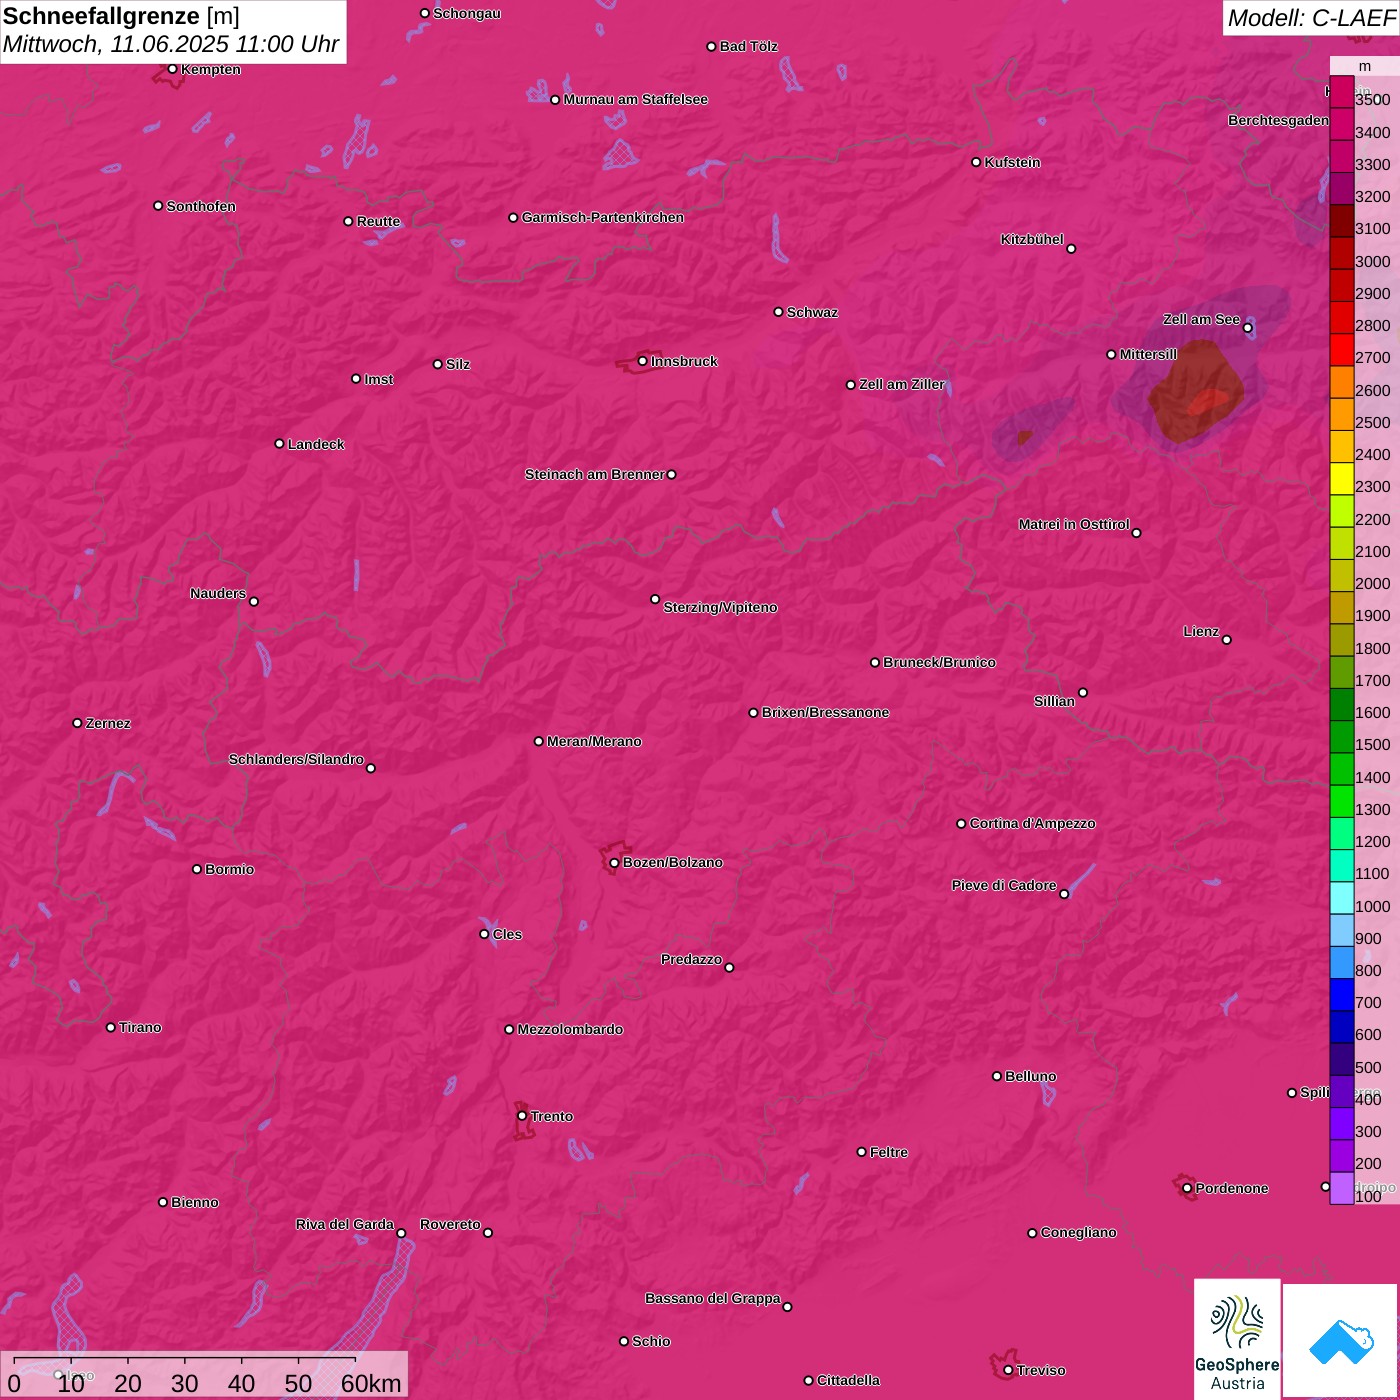This screenshot has height=1400, width=1400.
Task: Click the date "Mittwoch, 11.06.2025 11:00 Uhr"
Action: point(171,45)
